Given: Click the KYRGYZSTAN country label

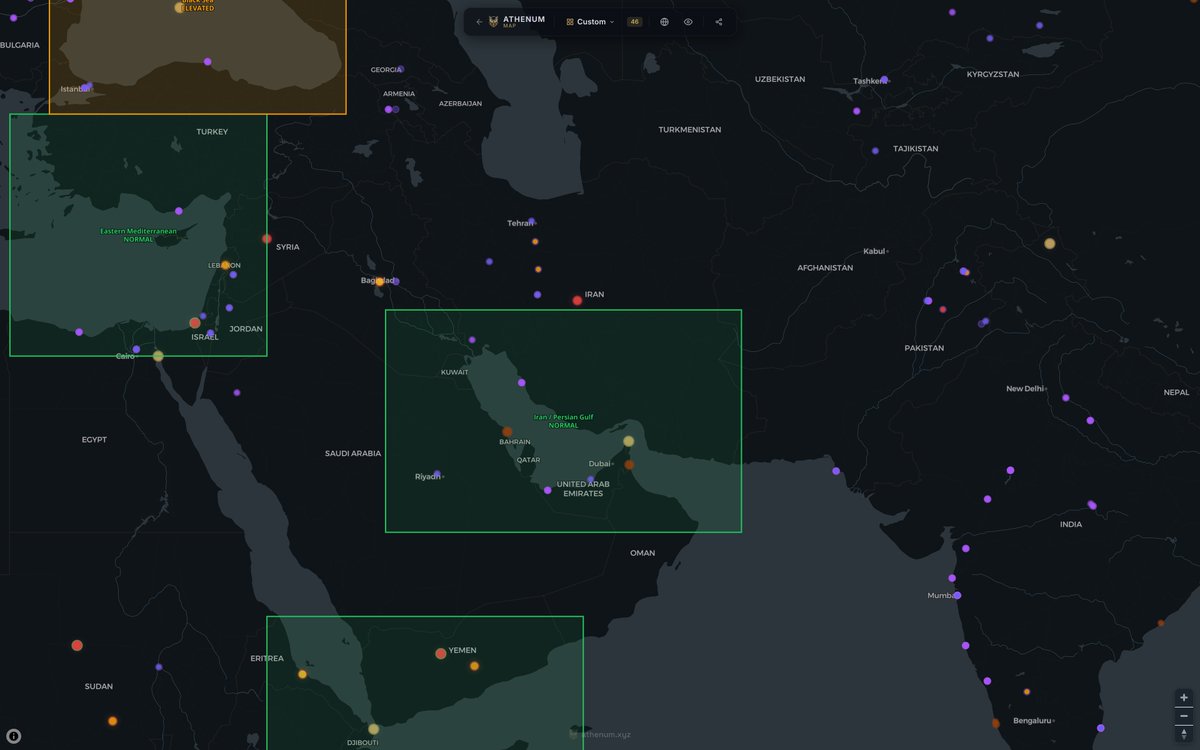Looking at the screenshot, I should (993, 74).
